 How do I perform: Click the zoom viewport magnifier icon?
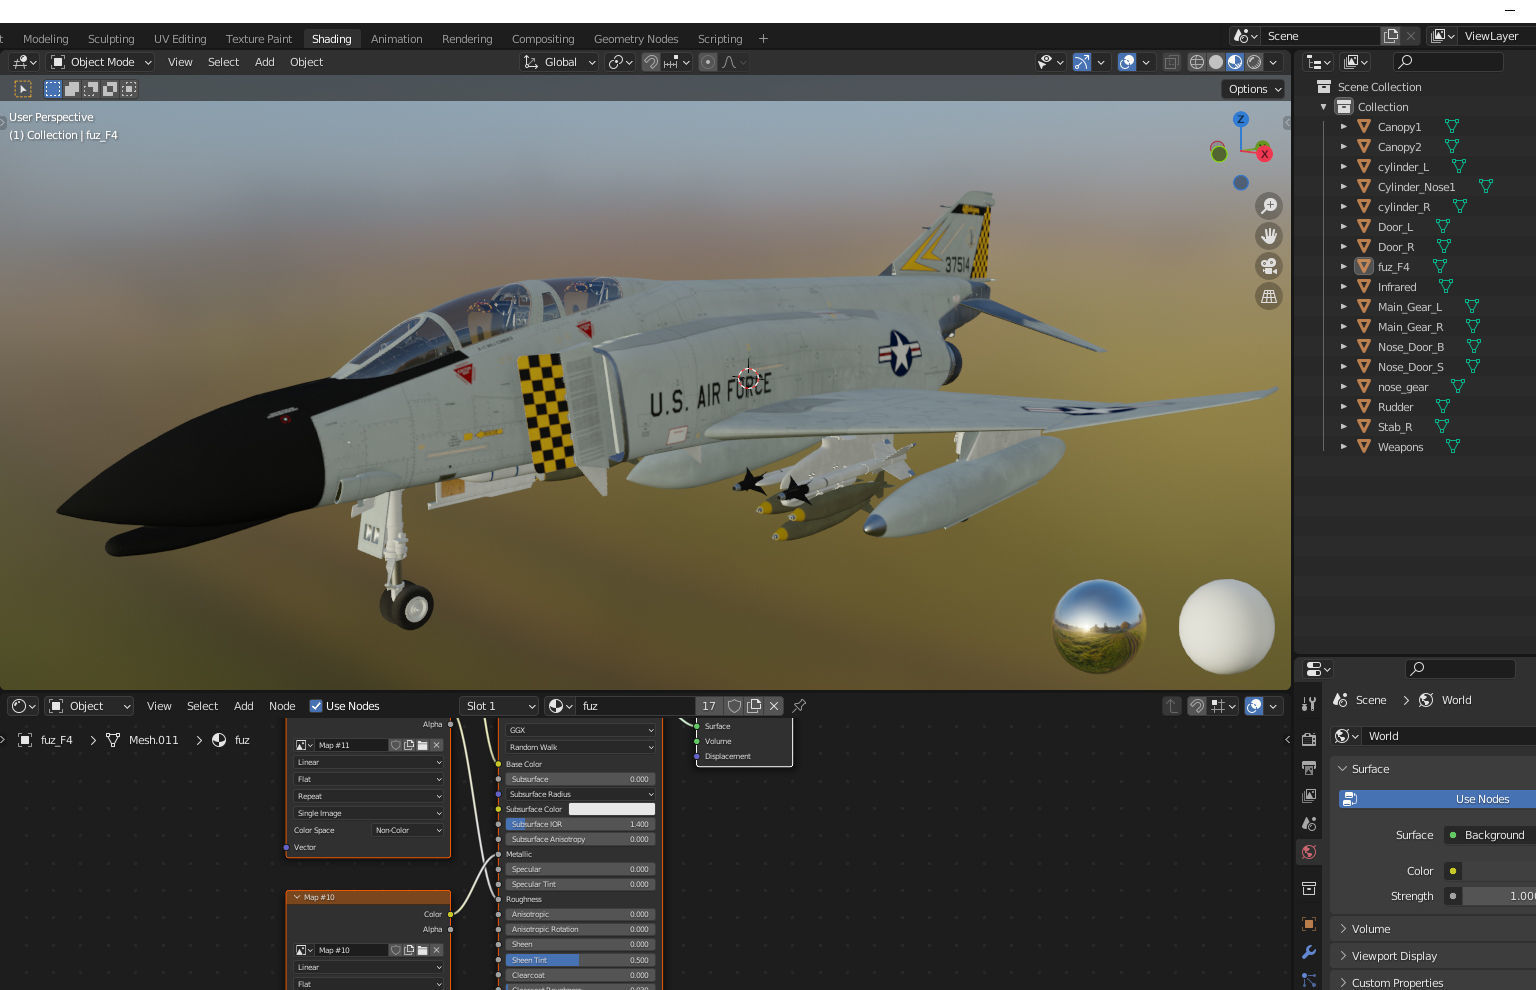pyautogui.click(x=1269, y=206)
